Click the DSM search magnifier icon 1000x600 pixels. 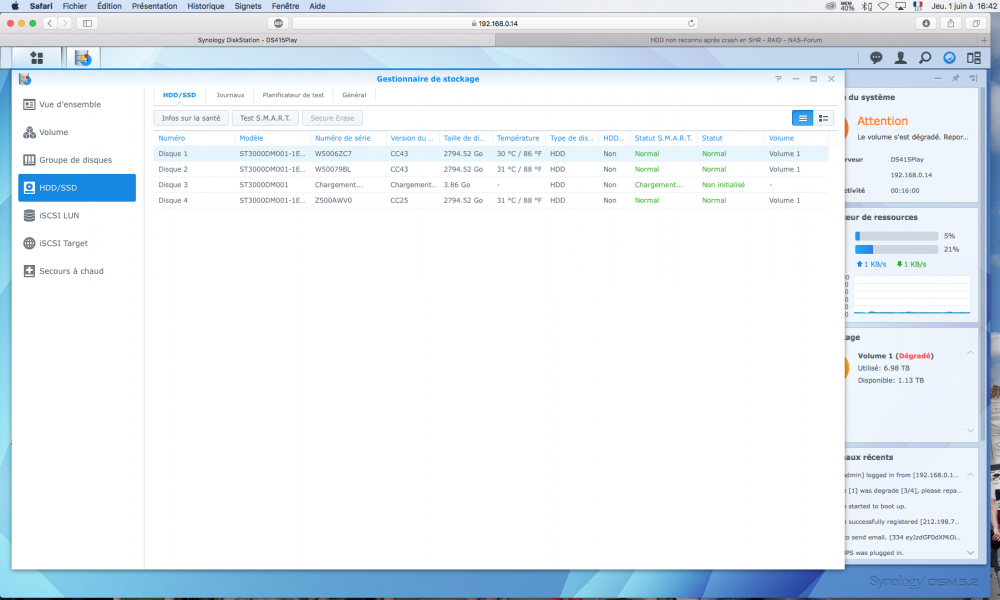[925, 58]
